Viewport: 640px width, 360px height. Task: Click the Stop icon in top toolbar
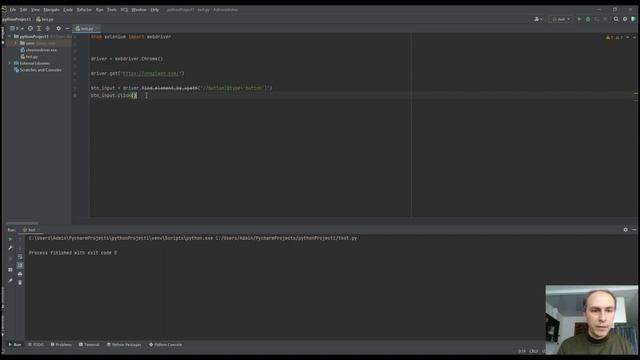pyautogui.click(x=605, y=19)
